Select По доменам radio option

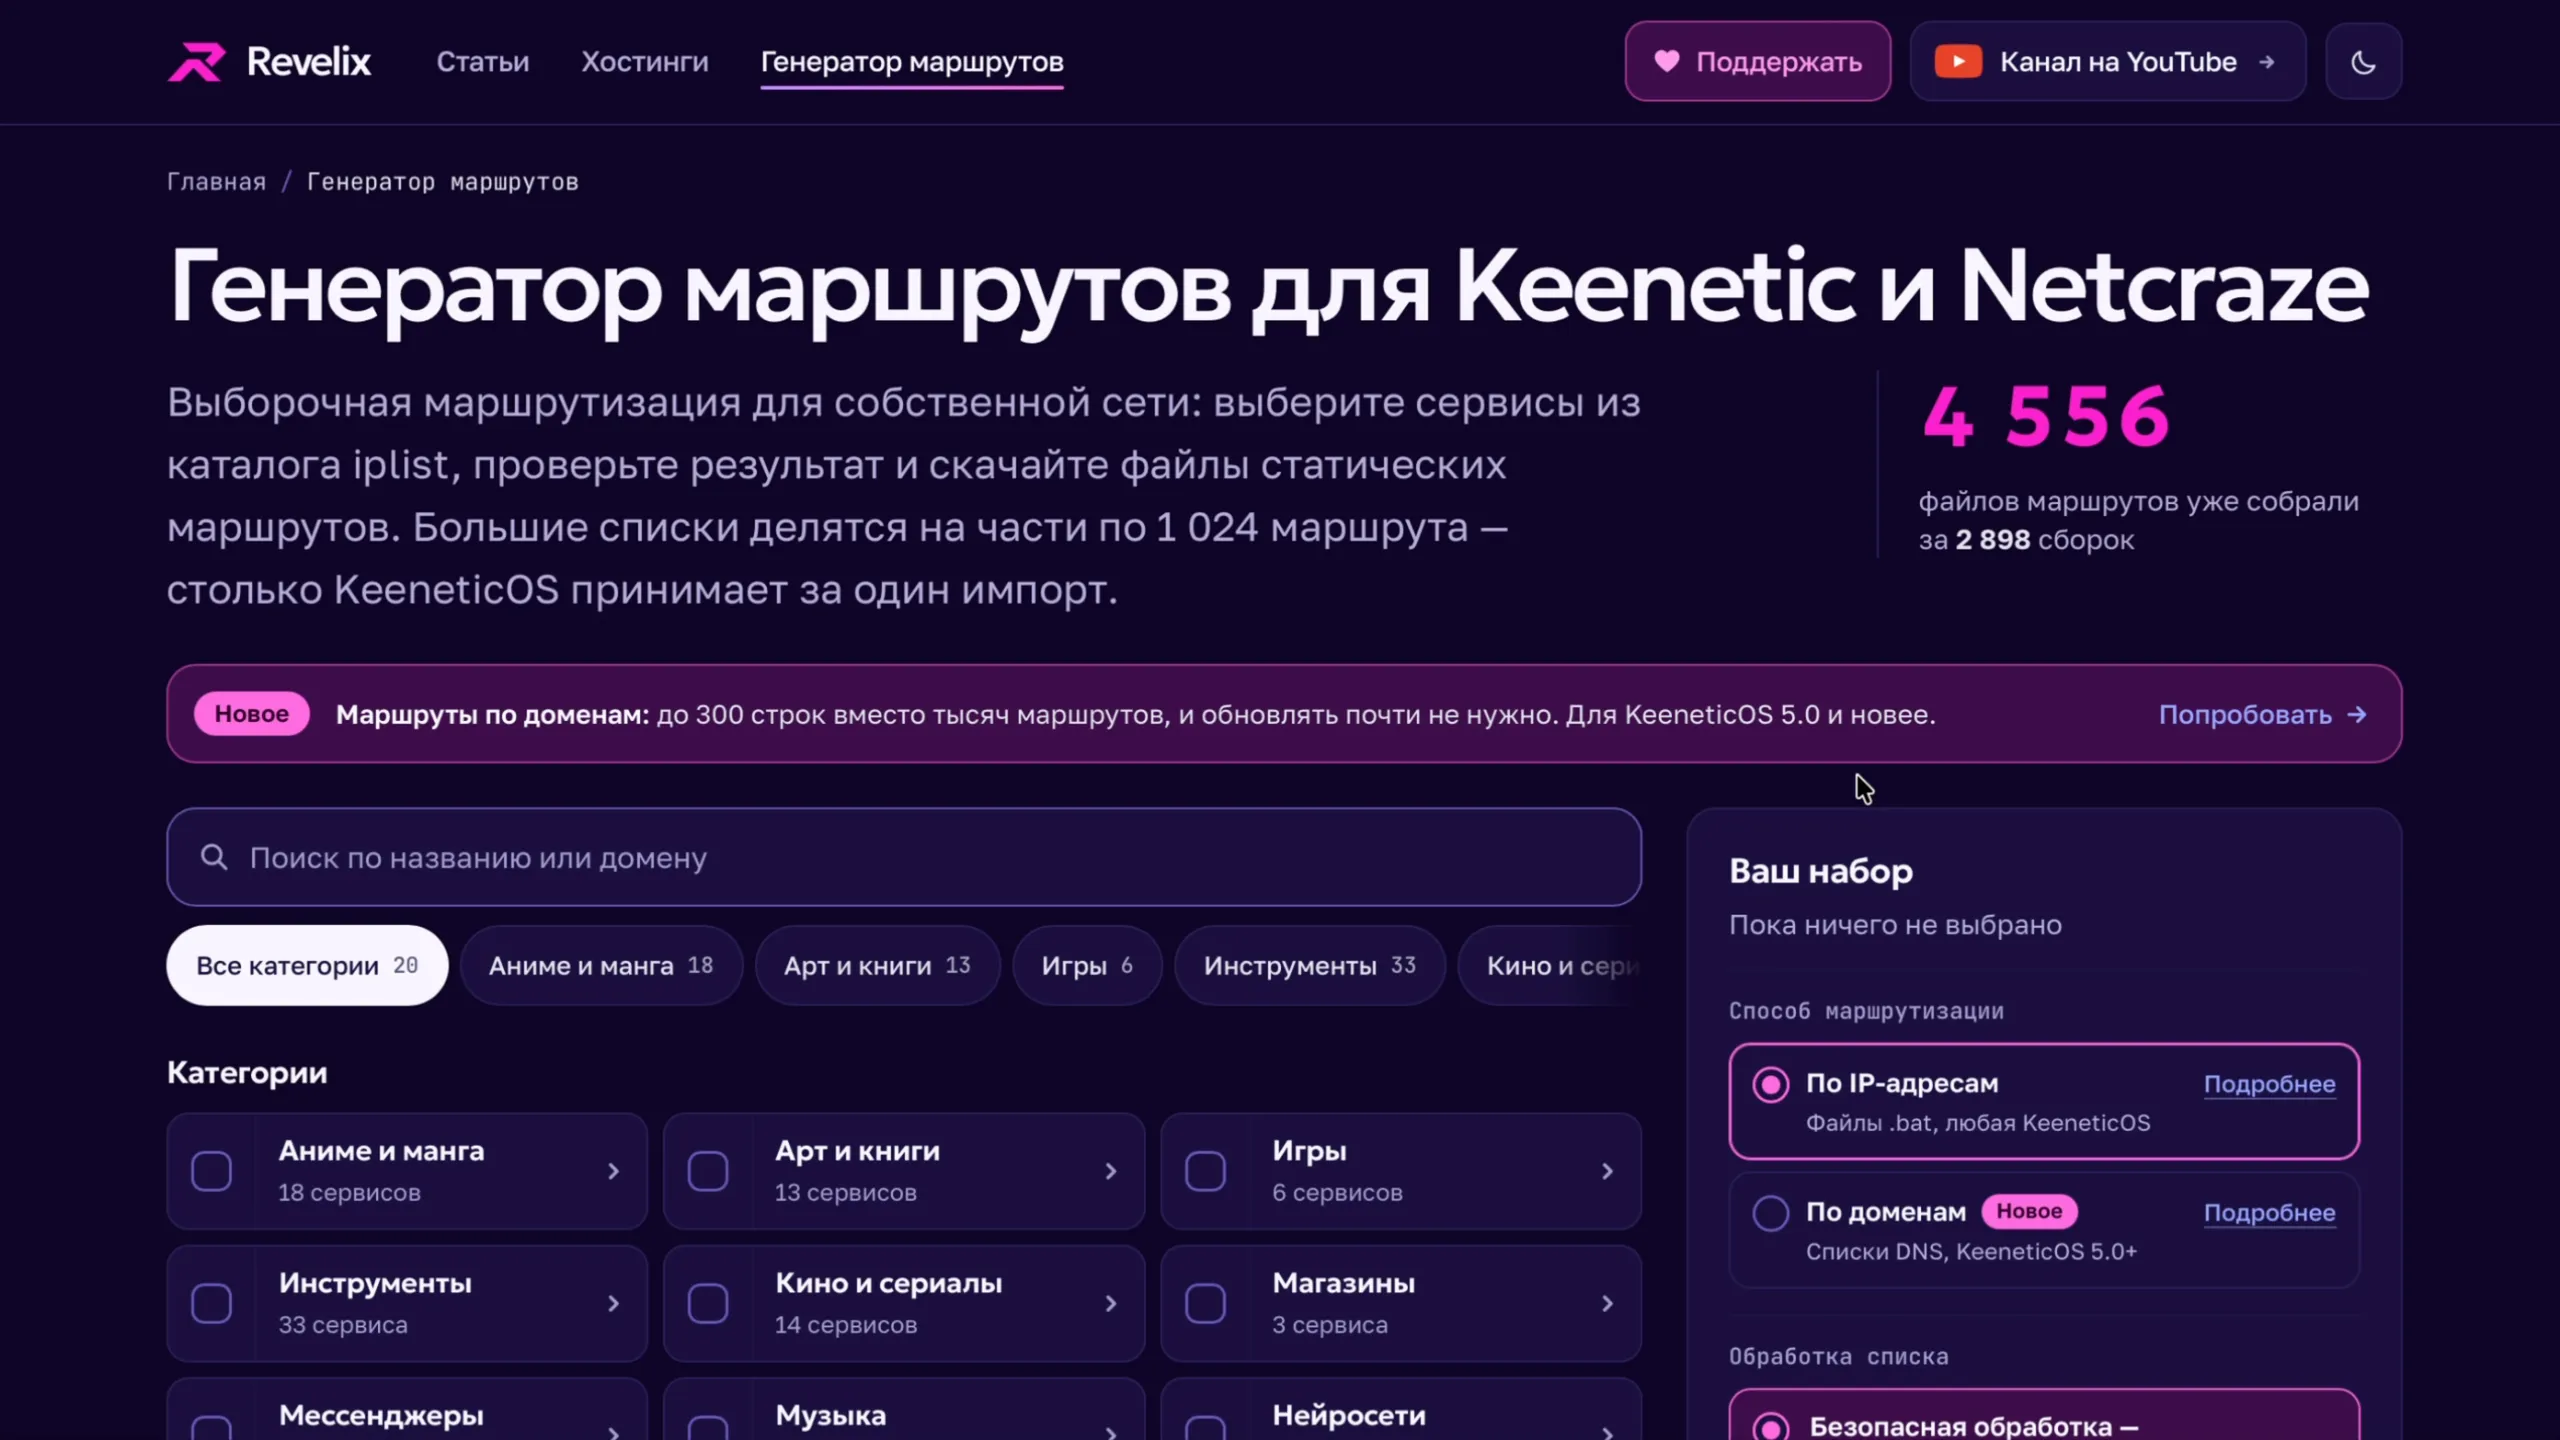(1770, 1213)
